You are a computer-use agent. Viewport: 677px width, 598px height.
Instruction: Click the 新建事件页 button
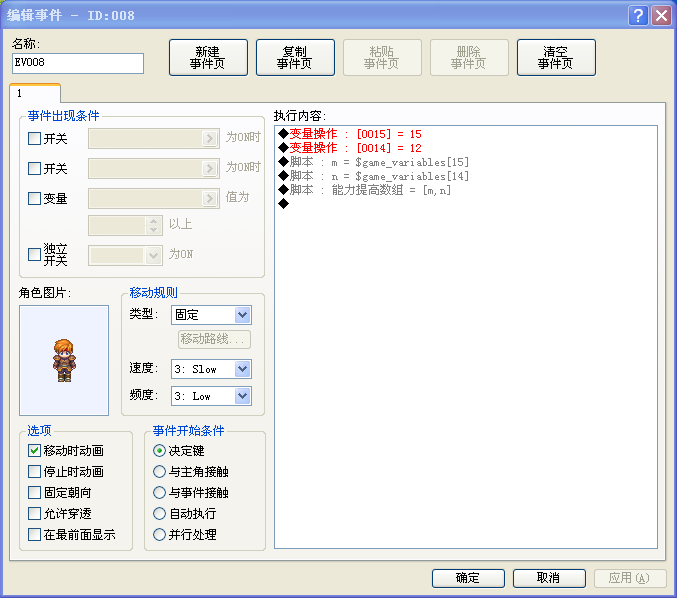(x=208, y=57)
